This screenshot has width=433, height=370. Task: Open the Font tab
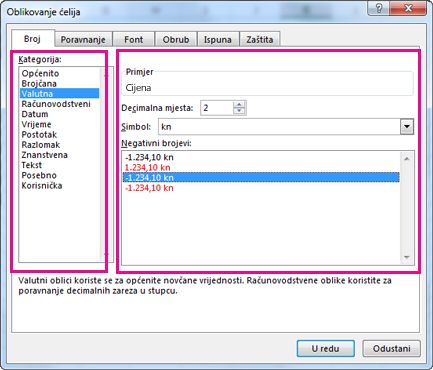pyautogui.click(x=133, y=40)
